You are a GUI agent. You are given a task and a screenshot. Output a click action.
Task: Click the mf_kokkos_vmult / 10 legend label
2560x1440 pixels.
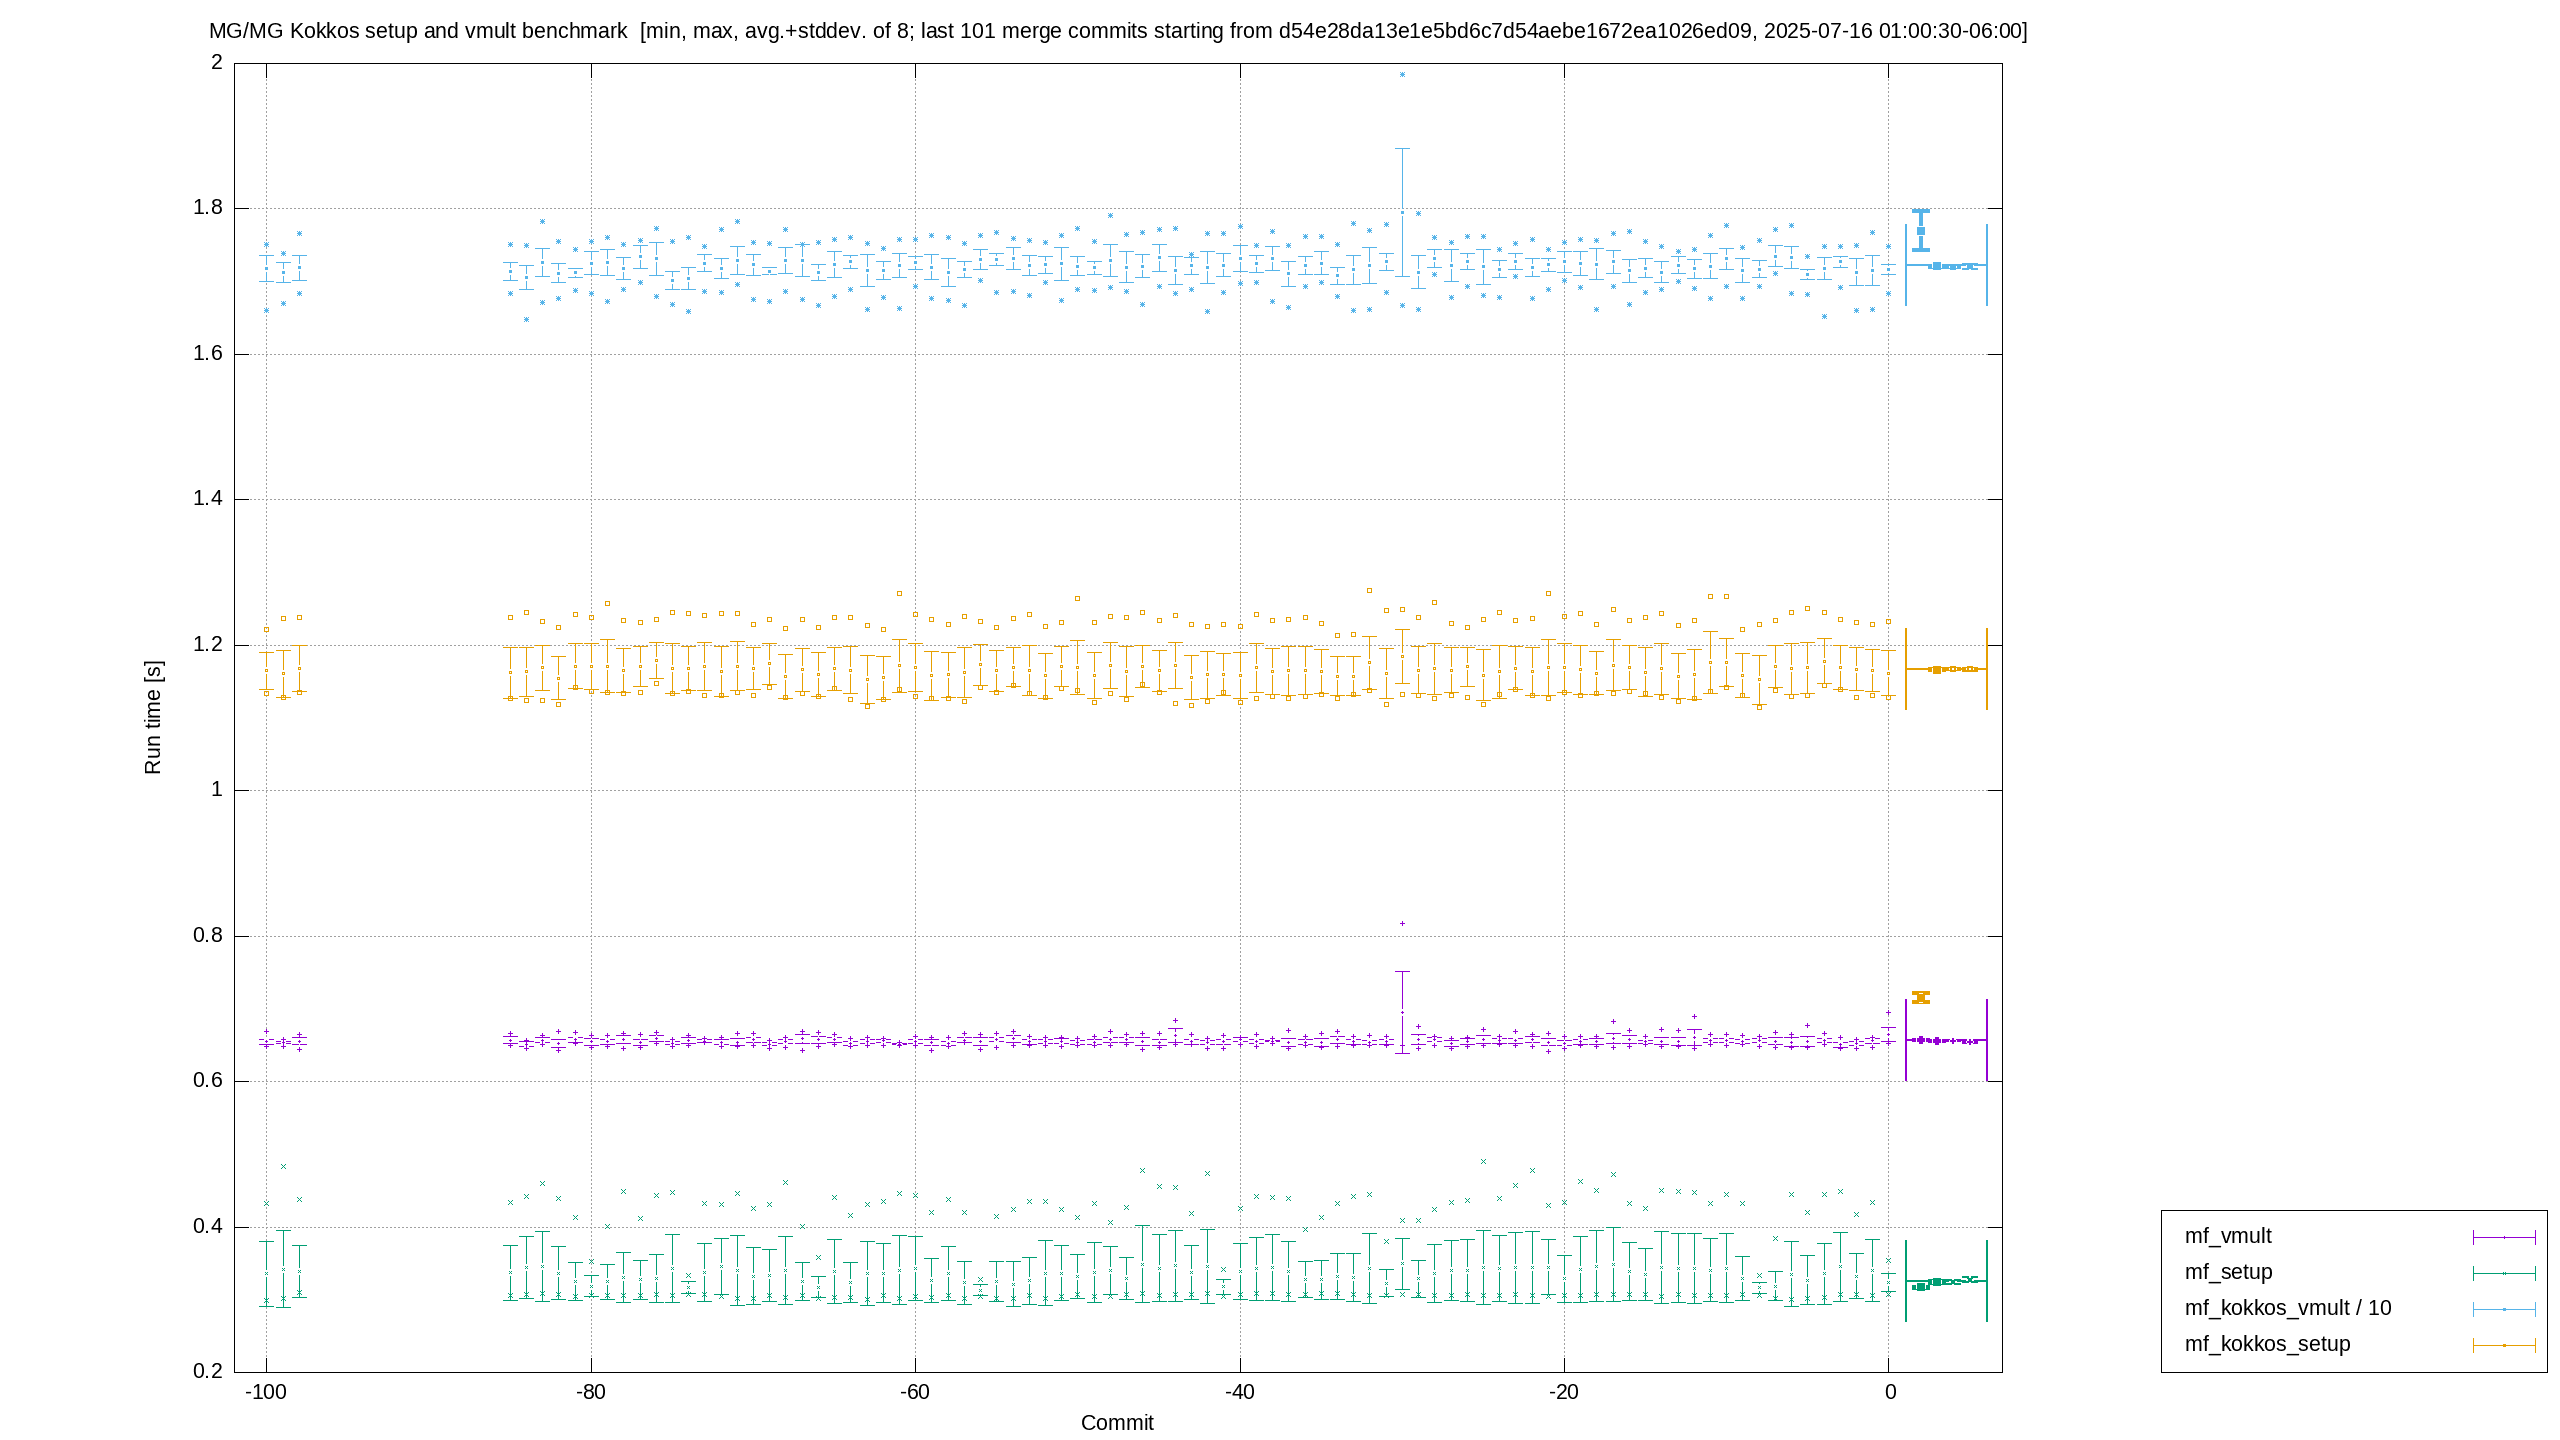click(x=2287, y=1308)
